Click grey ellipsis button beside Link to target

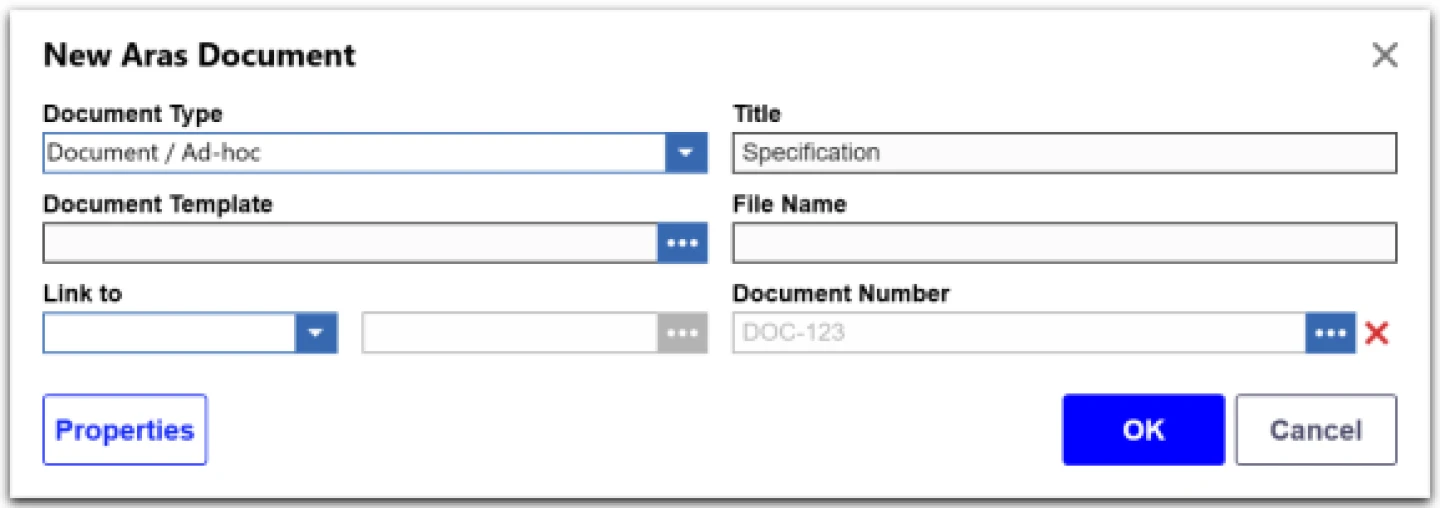coord(682,333)
